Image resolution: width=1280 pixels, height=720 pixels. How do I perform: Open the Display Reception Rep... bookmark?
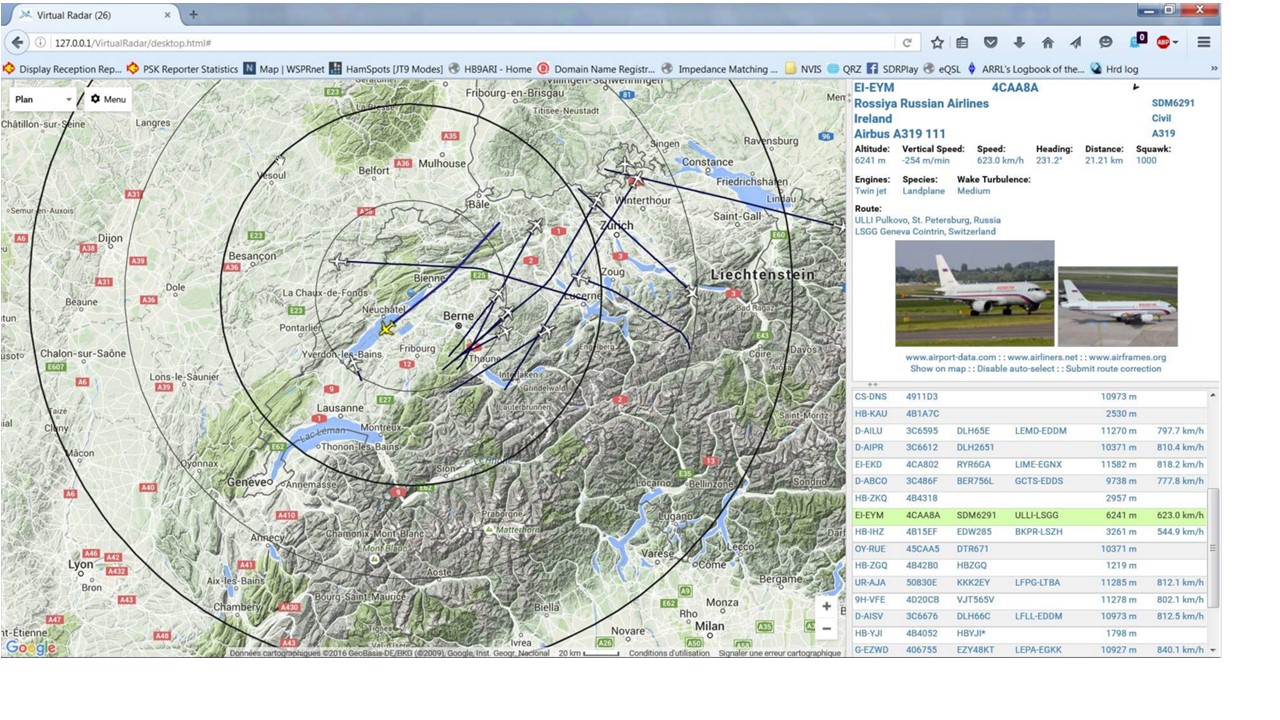(x=63, y=69)
